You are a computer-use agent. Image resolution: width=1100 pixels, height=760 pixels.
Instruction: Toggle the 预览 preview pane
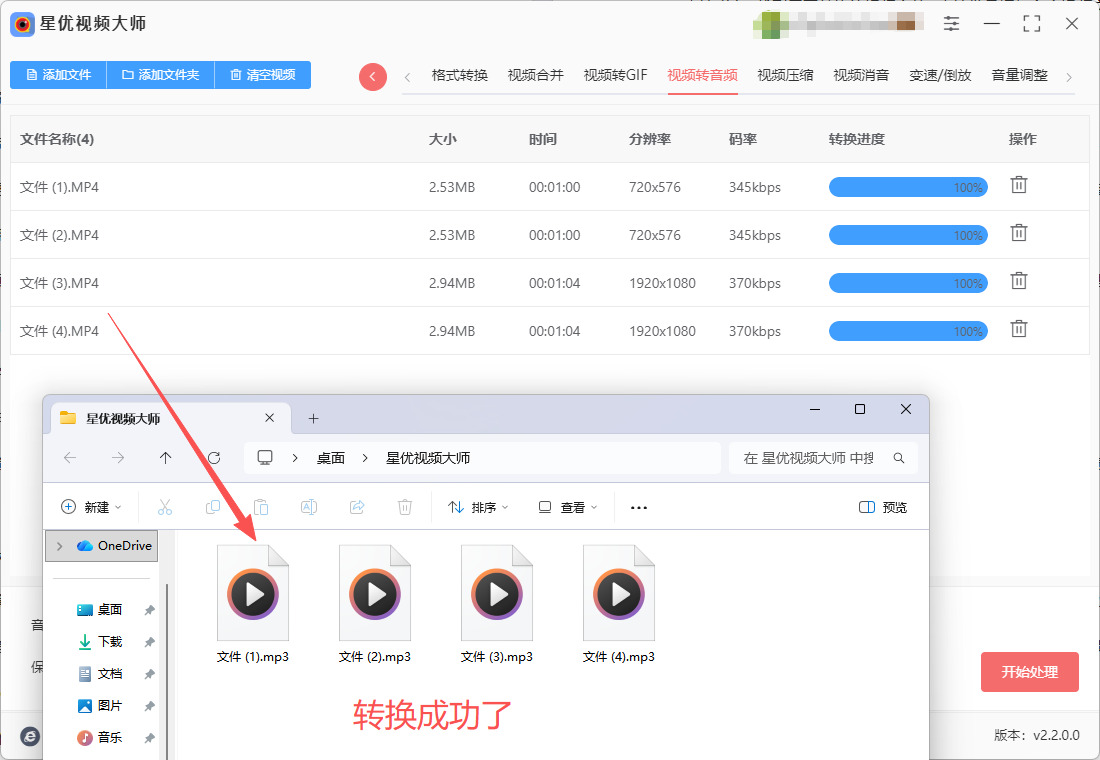883,507
